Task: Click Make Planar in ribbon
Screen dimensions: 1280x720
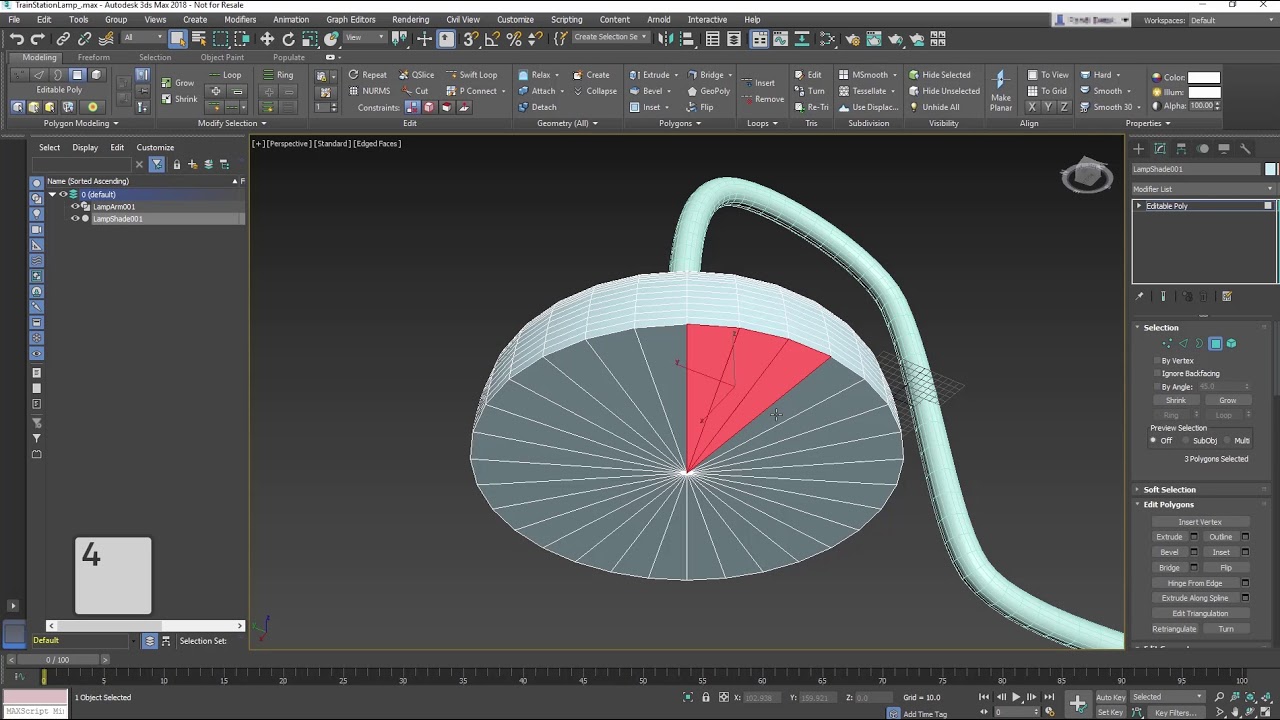Action: click(1001, 90)
